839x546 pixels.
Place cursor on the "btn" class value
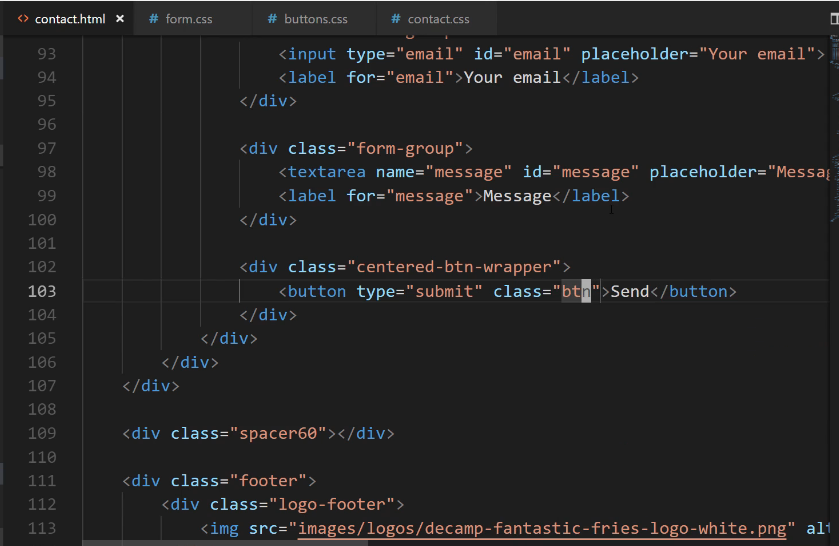(576, 291)
